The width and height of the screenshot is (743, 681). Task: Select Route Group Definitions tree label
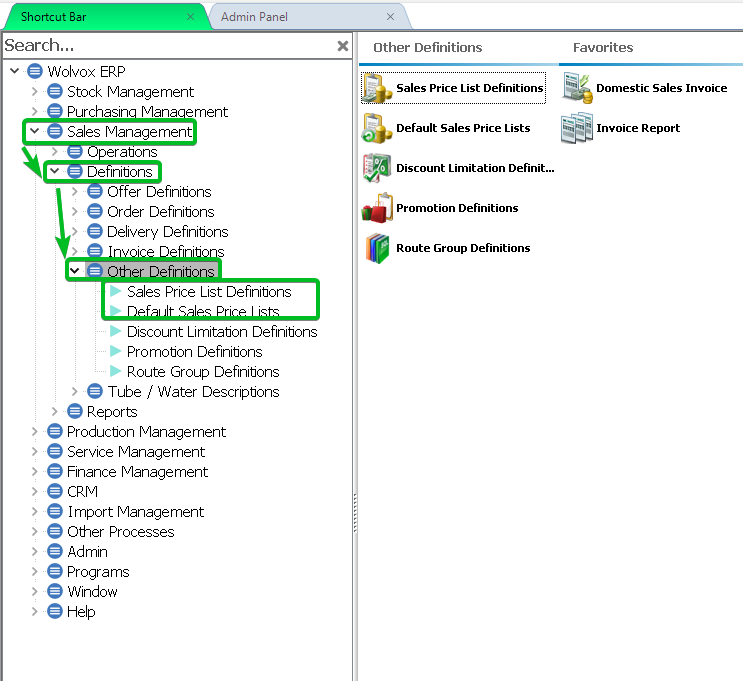pos(203,371)
